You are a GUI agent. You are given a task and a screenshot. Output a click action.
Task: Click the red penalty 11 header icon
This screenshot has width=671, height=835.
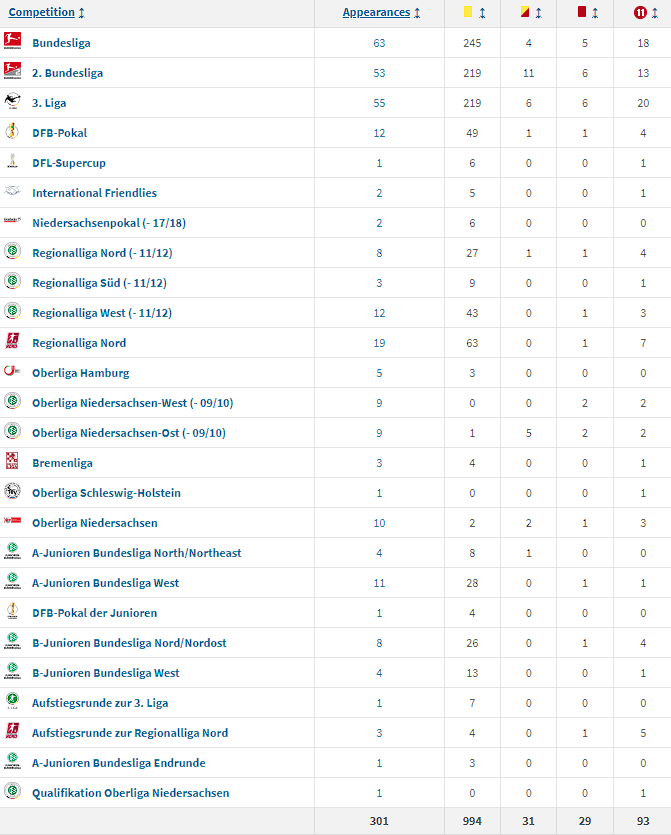click(640, 12)
